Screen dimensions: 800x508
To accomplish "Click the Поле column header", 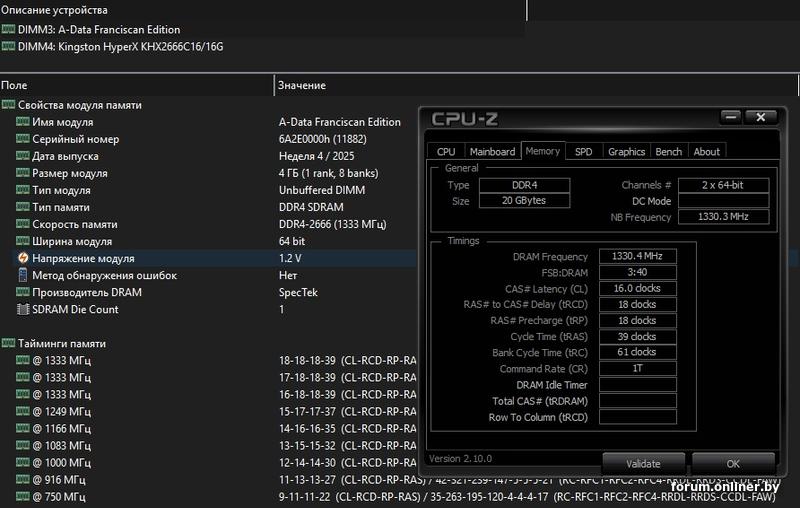I will point(137,85).
